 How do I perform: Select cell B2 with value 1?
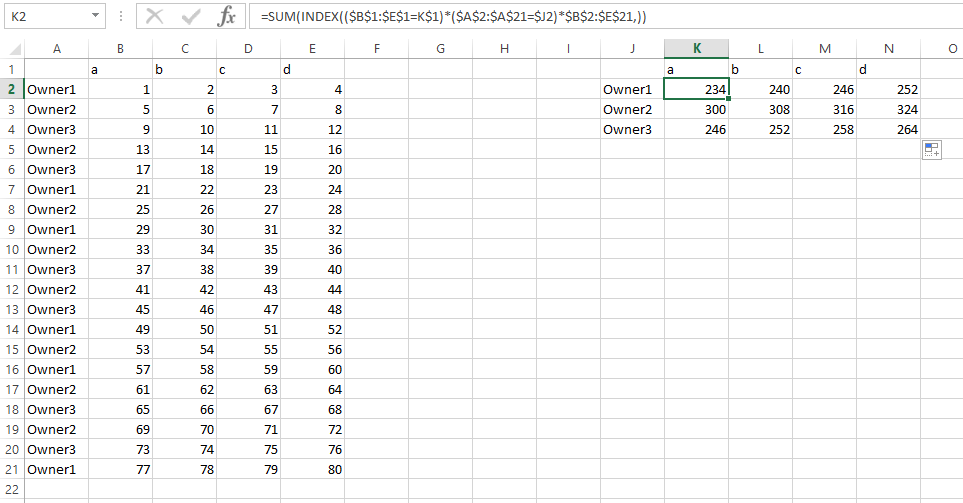pos(120,89)
